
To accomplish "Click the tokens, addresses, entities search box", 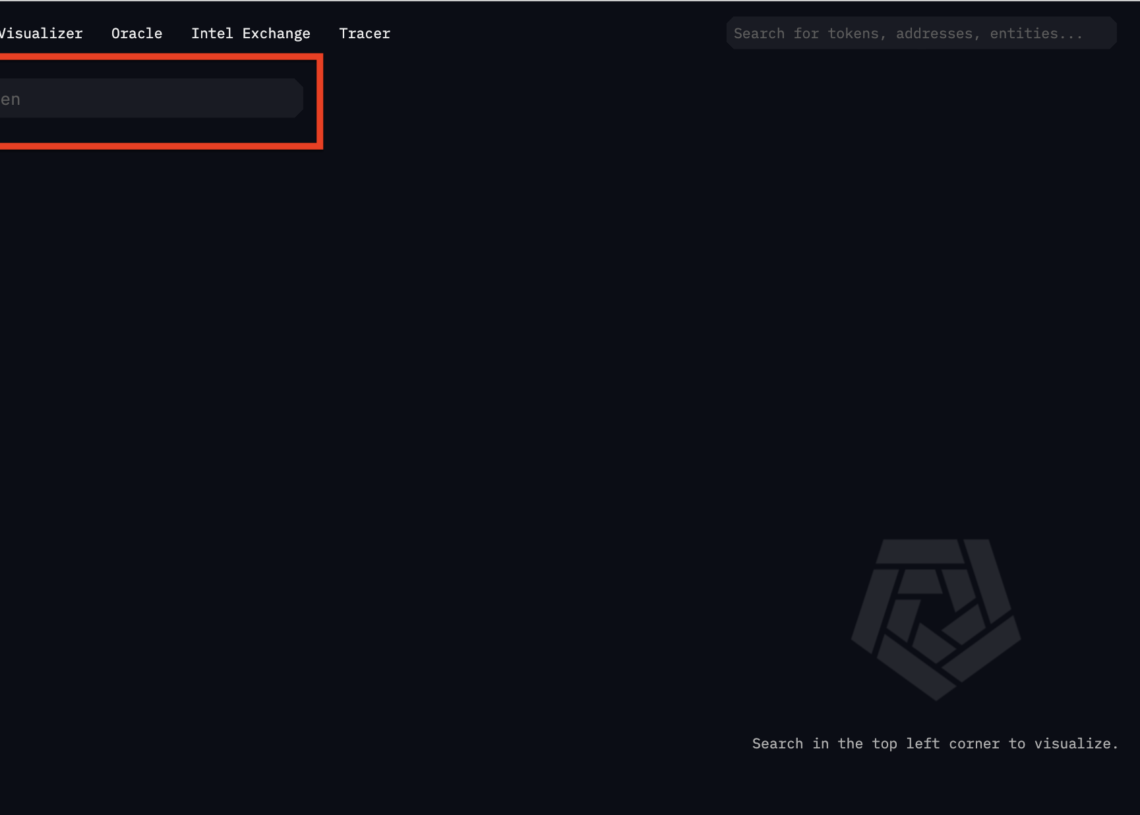I will point(921,33).
